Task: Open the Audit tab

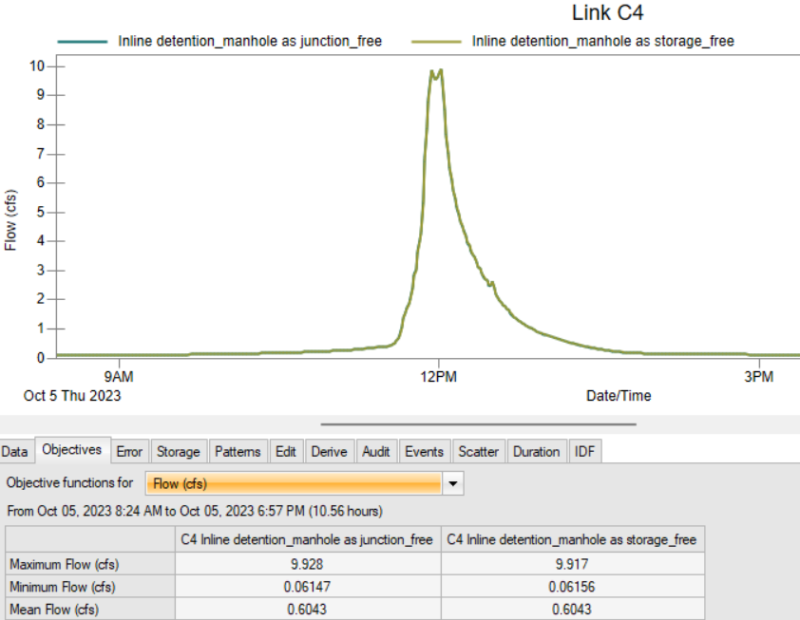Action: point(376,452)
